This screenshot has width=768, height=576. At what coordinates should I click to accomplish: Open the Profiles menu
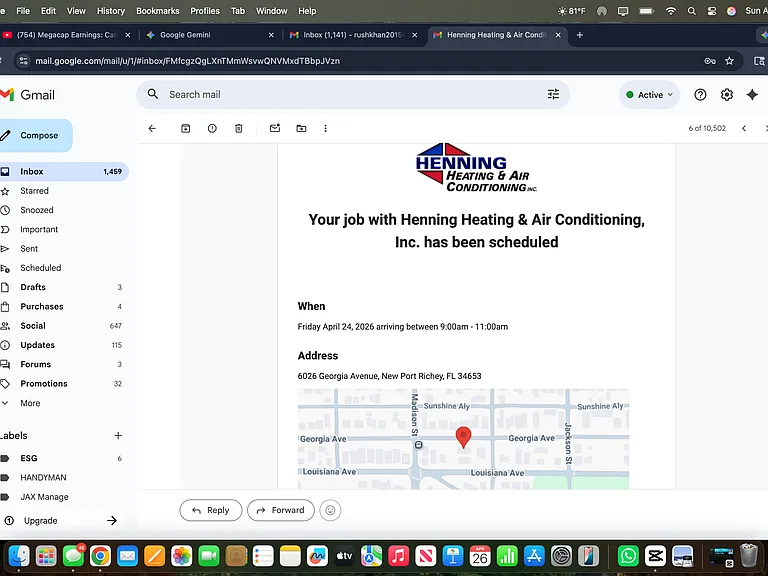pos(205,11)
